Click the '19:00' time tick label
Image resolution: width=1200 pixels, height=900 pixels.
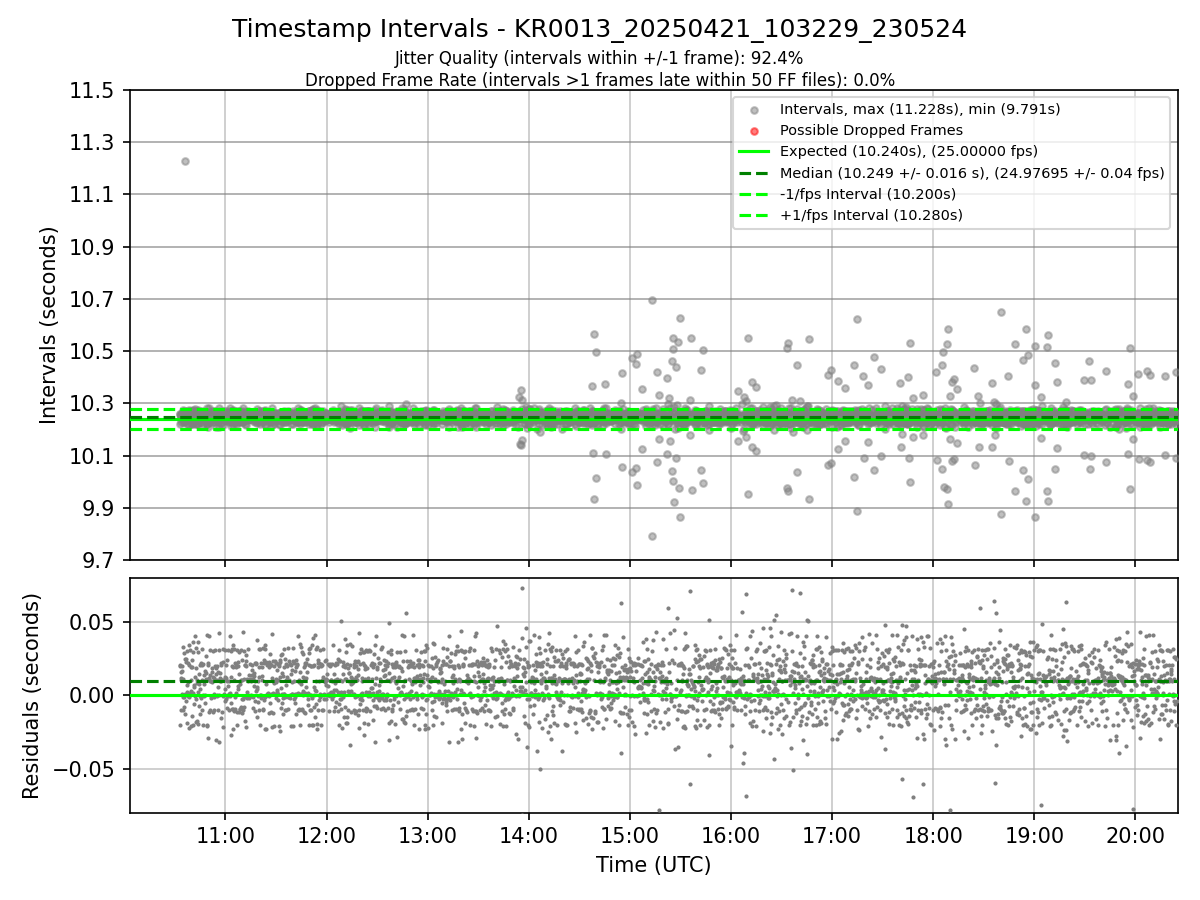(1033, 835)
